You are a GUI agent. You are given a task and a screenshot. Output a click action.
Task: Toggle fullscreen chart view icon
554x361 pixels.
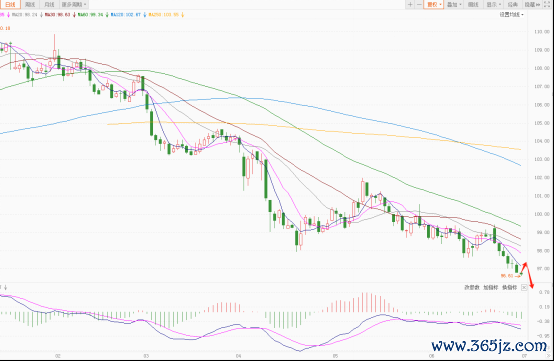point(547,5)
